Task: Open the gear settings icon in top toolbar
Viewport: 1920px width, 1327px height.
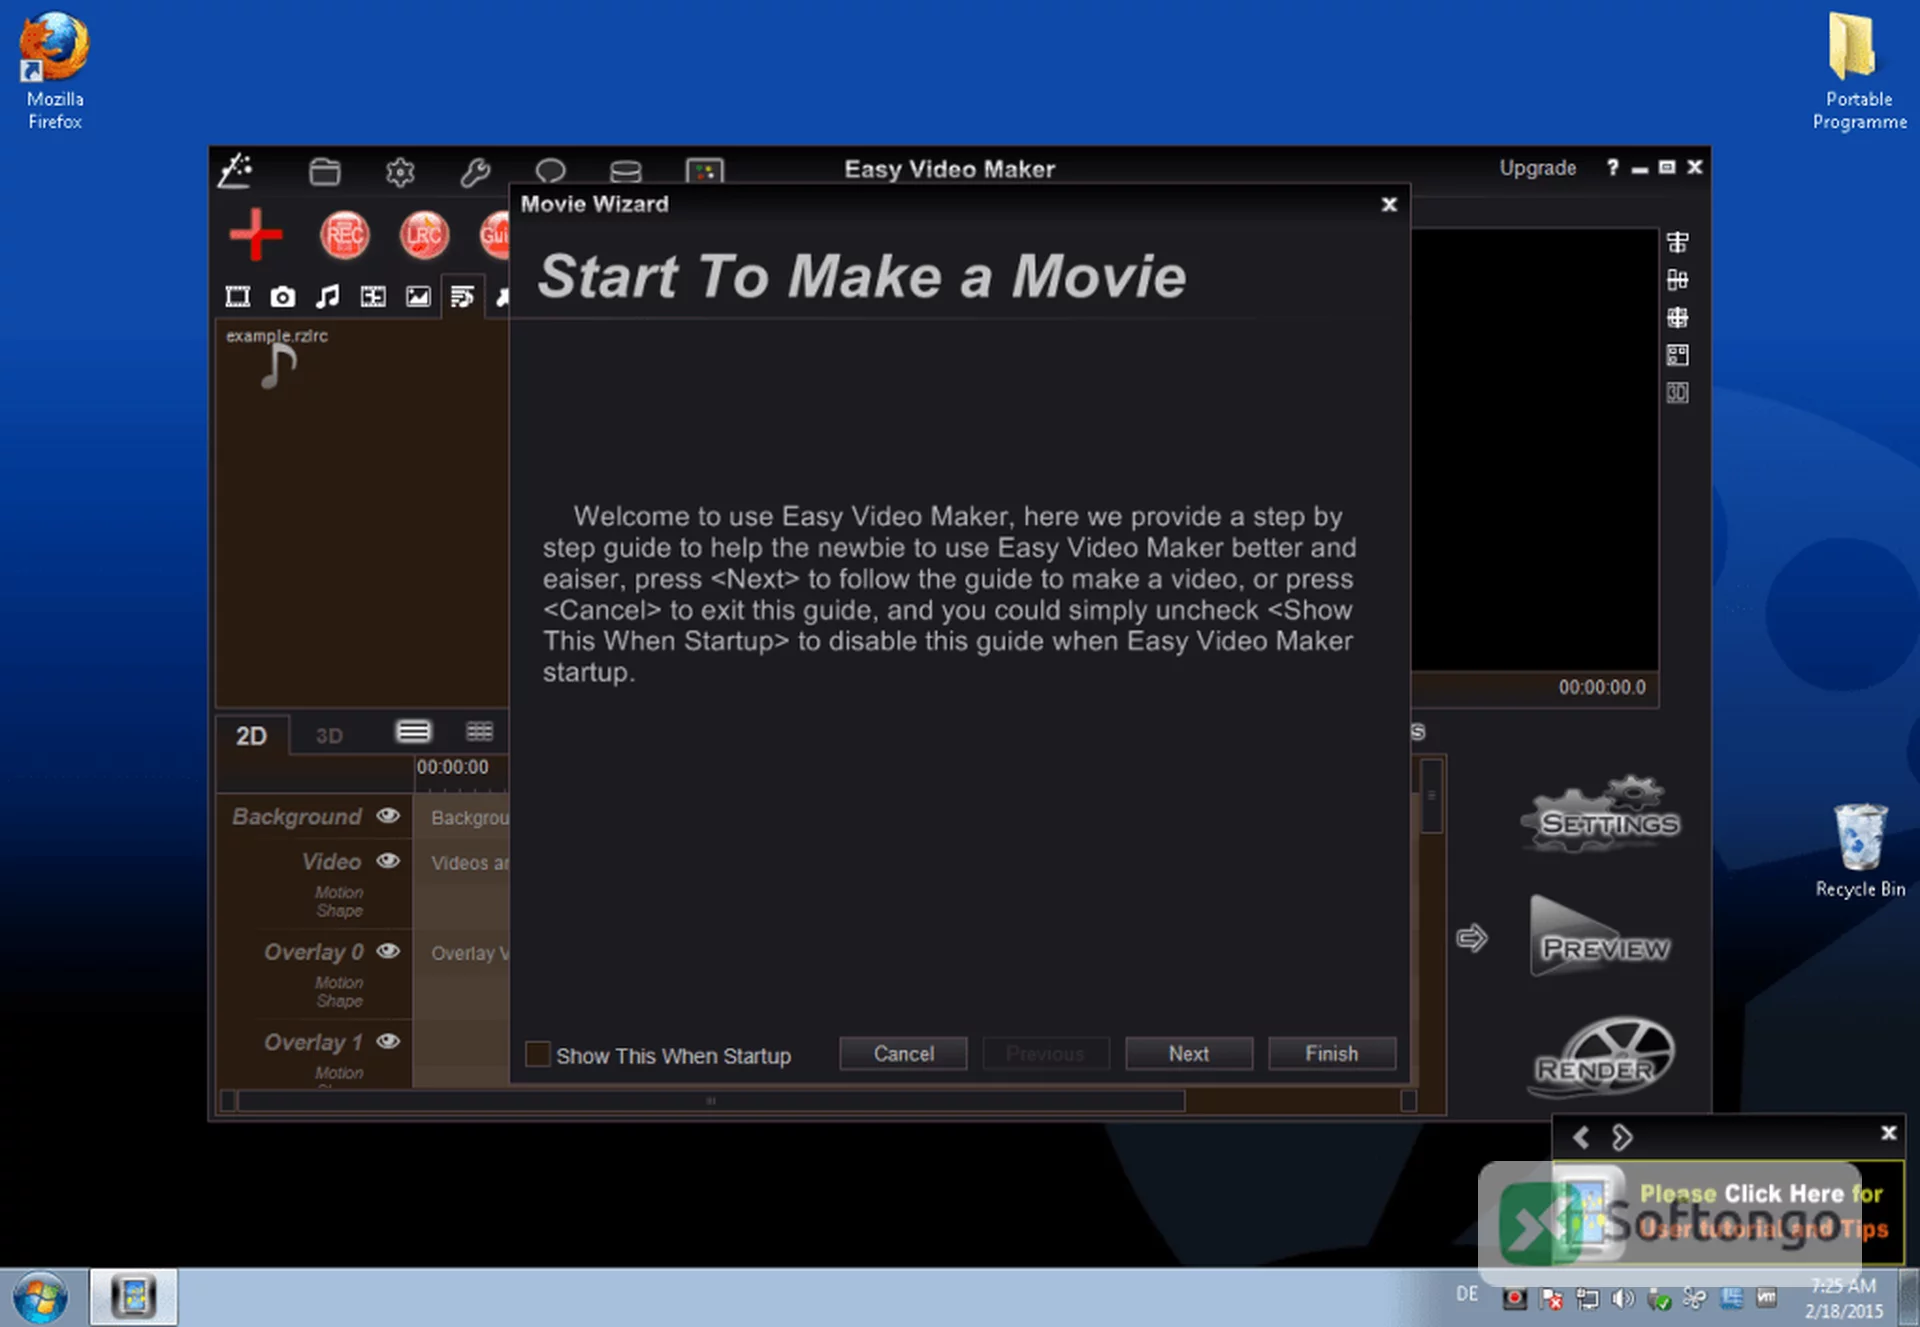Action: tap(400, 172)
